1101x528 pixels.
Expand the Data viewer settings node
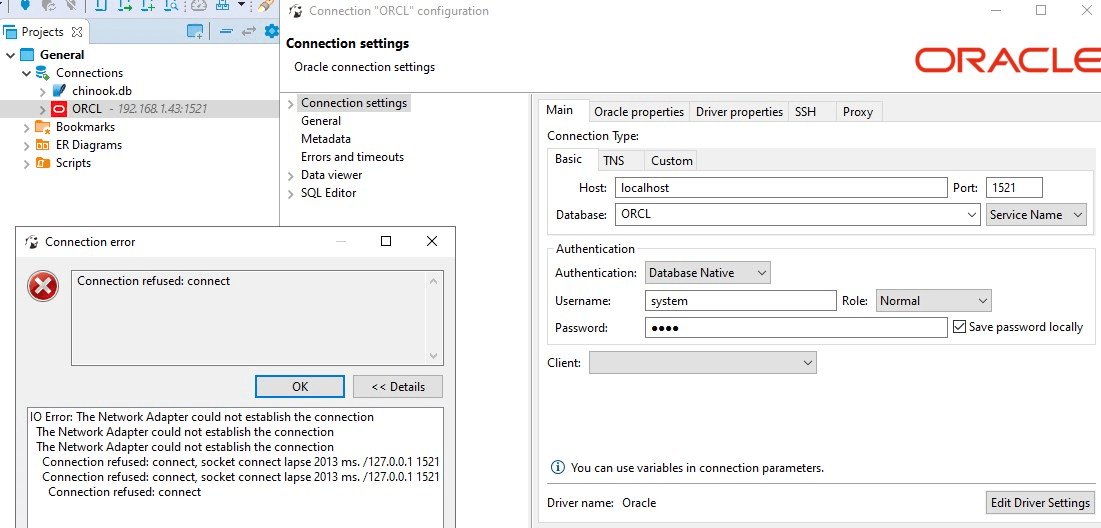[x=291, y=175]
